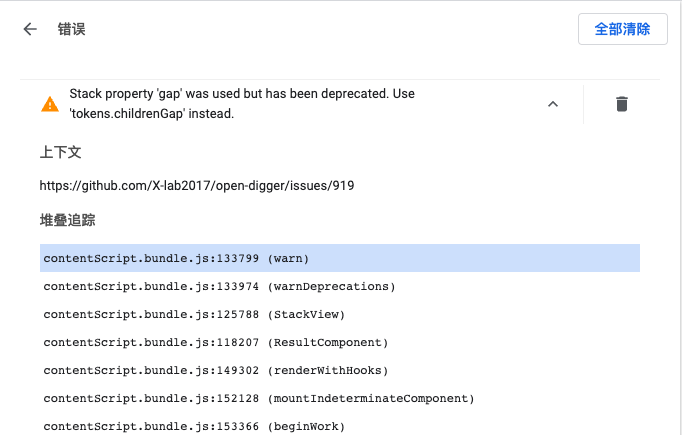Select the deprecated 'gap' warning message text
The image size is (682, 435).
(242, 104)
